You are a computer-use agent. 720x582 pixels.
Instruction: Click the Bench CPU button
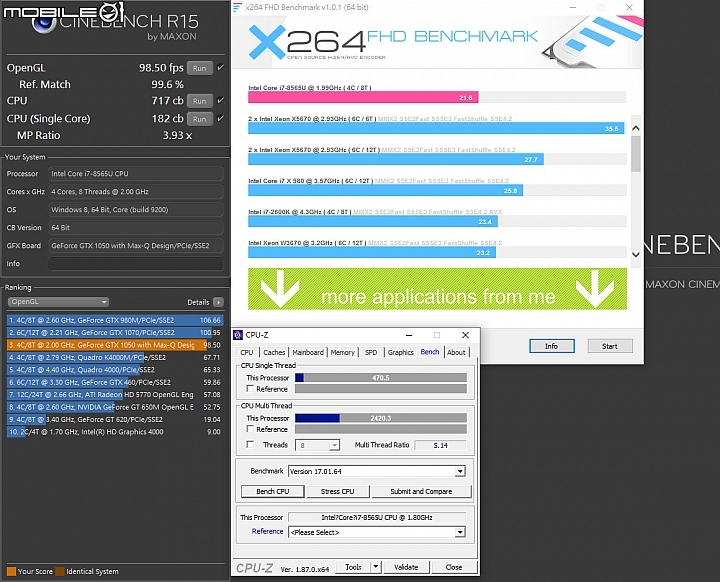[x=273, y=492]
